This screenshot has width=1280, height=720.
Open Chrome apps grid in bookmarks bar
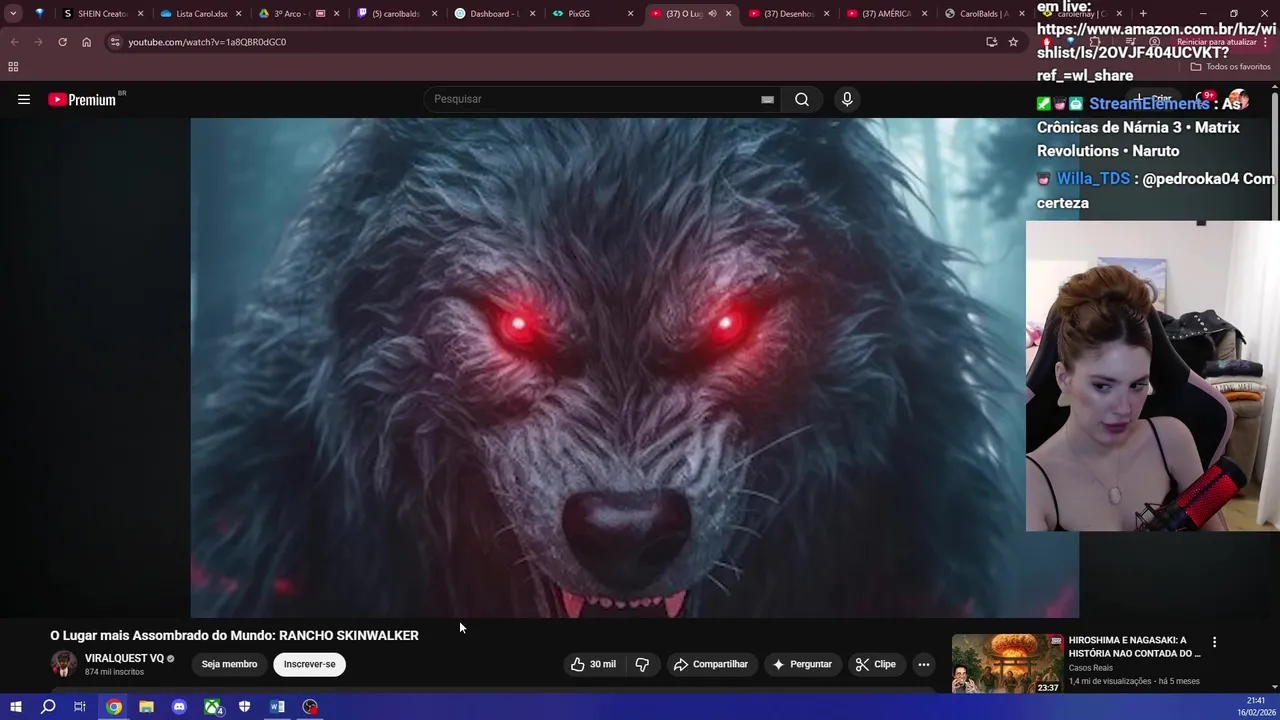click(13, 67)
